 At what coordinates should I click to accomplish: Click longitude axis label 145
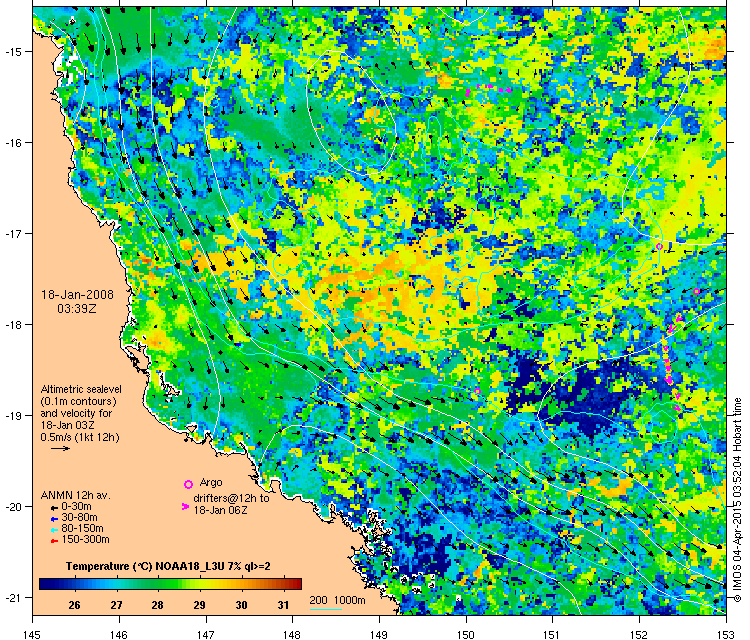pyautogui.click(x=33, y=635)
